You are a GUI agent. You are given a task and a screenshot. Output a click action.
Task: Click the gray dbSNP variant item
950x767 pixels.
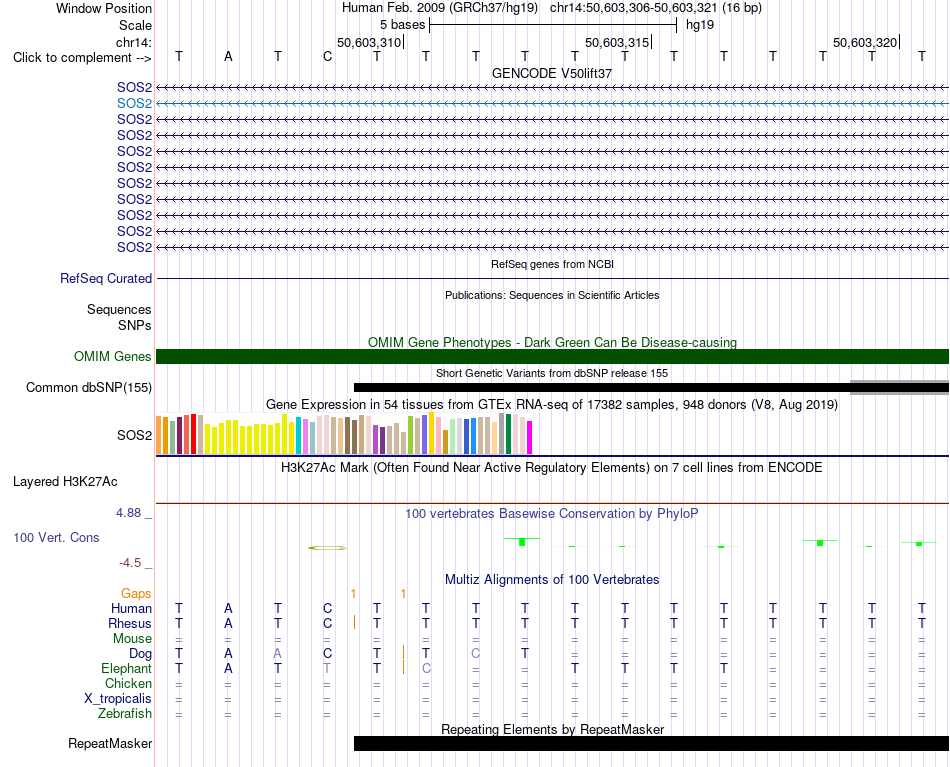899,388
